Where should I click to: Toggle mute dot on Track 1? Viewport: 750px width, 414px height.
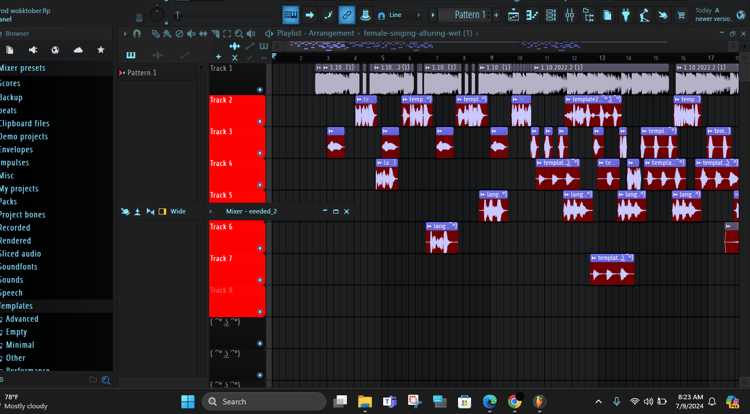(x=260, y=89)
